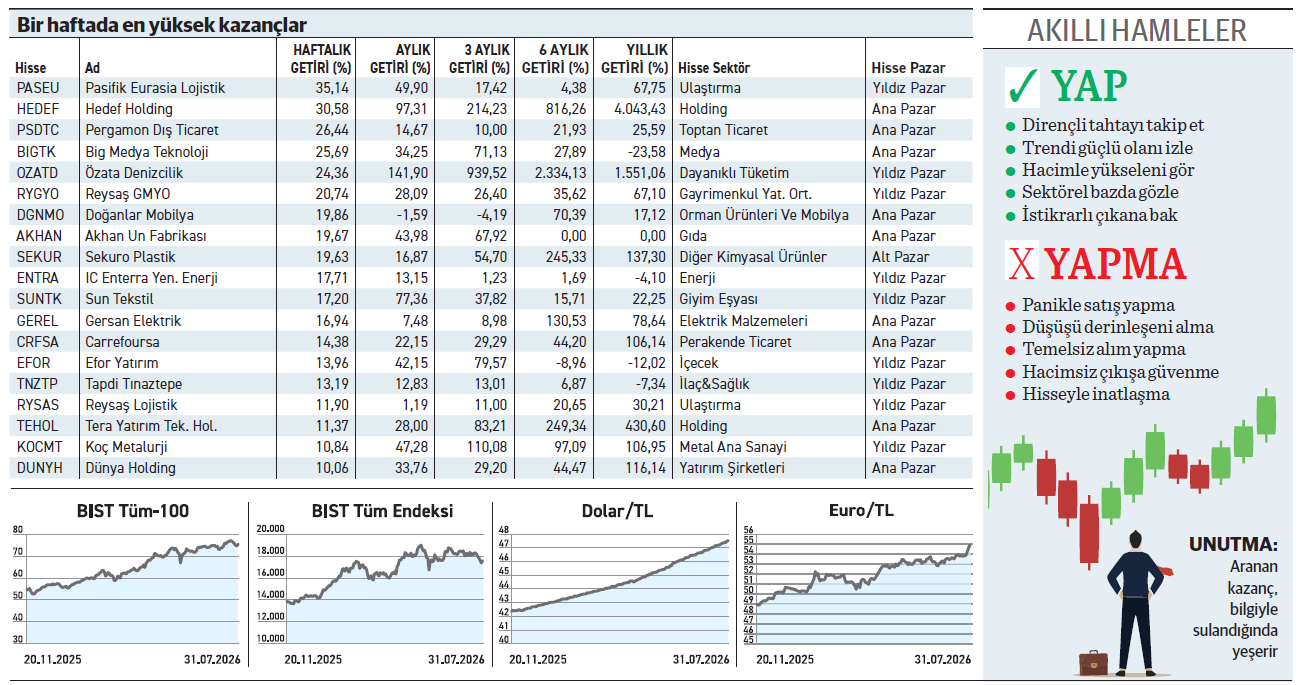Click the AKILLI HAMLELER panel title
This screenshot has height=685, width=1299.
(x=1136, y=31)
